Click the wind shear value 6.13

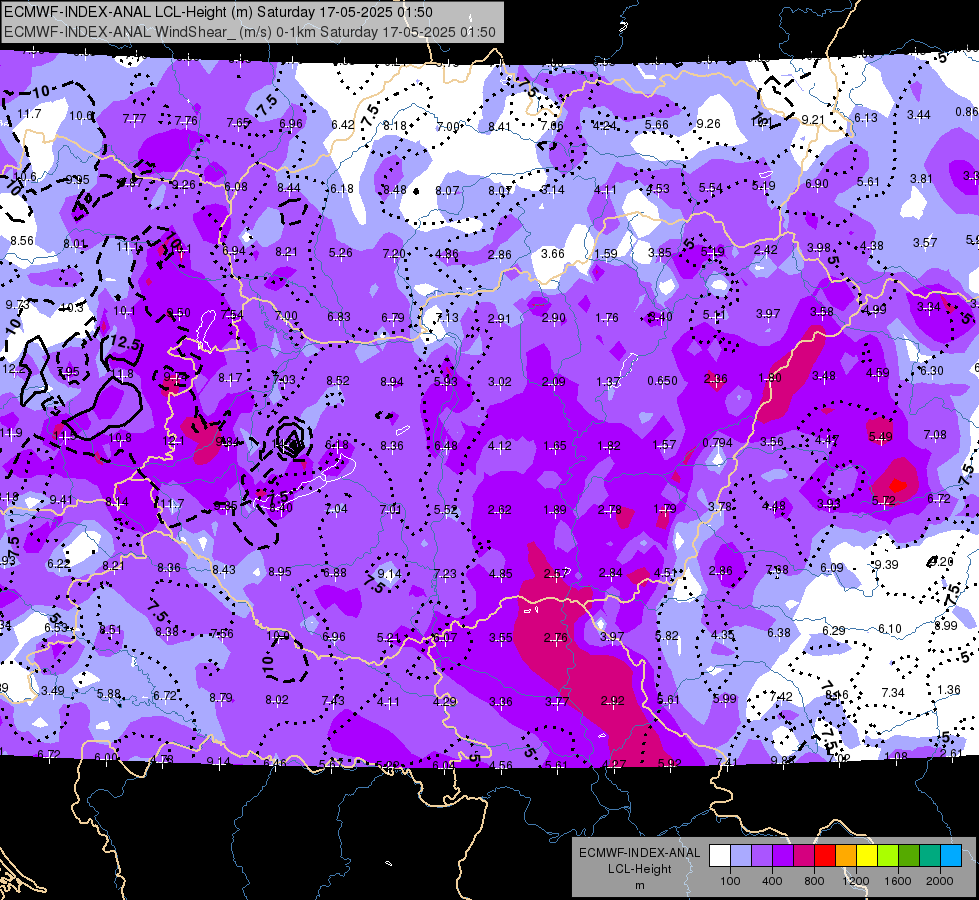pyautogui.click(x=865, y=117)
